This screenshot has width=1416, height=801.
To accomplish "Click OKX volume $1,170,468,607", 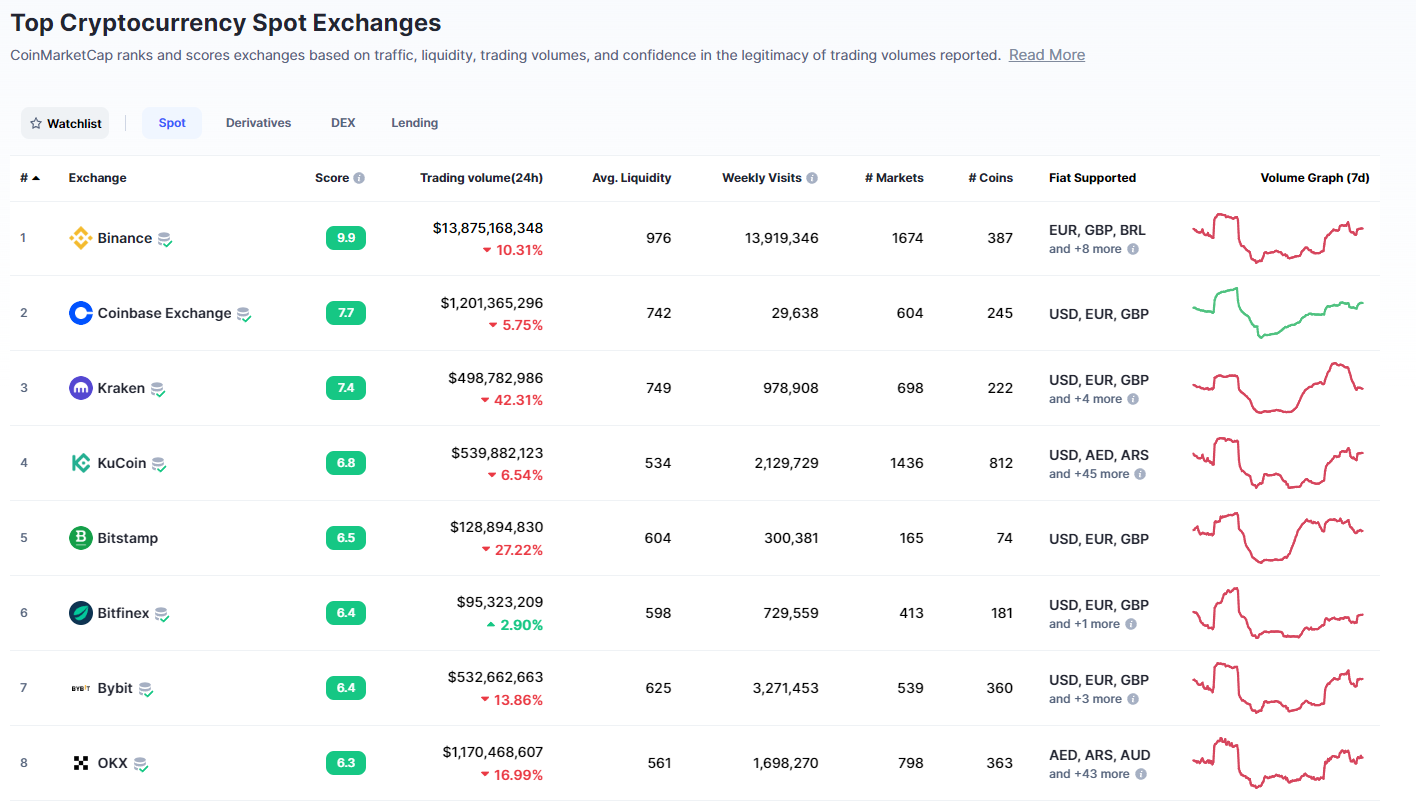I will pyautogui.click(x=493, y=752).
